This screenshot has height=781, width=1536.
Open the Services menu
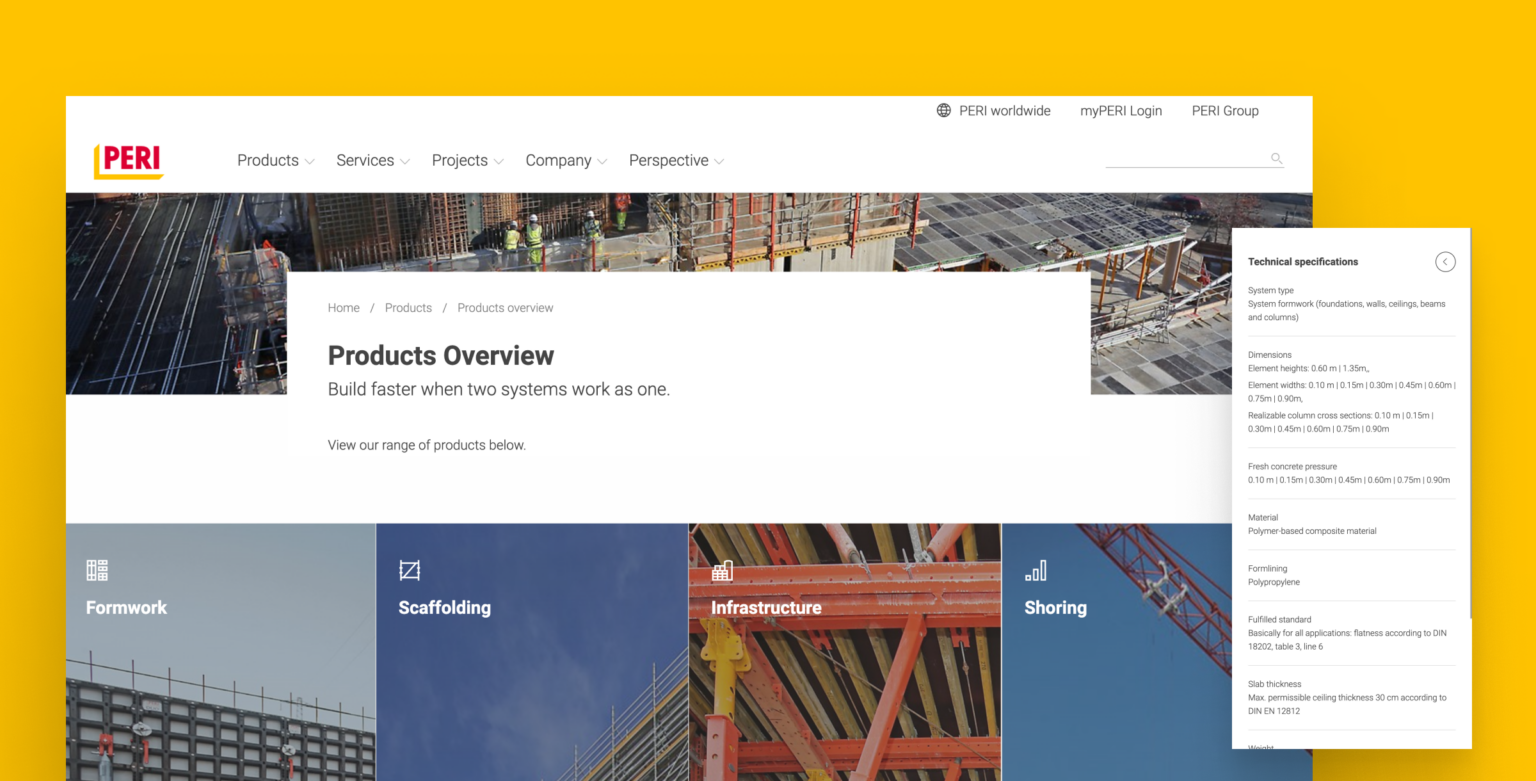click(x=365, y=160)
